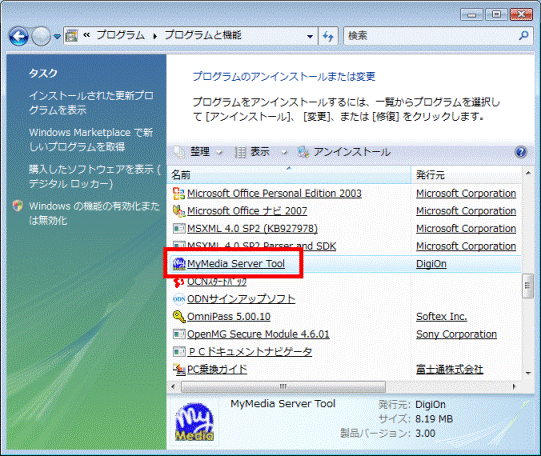This screenshot has width=541, height=456.
Task: Maximize the window
Action: tap(496, 14)
